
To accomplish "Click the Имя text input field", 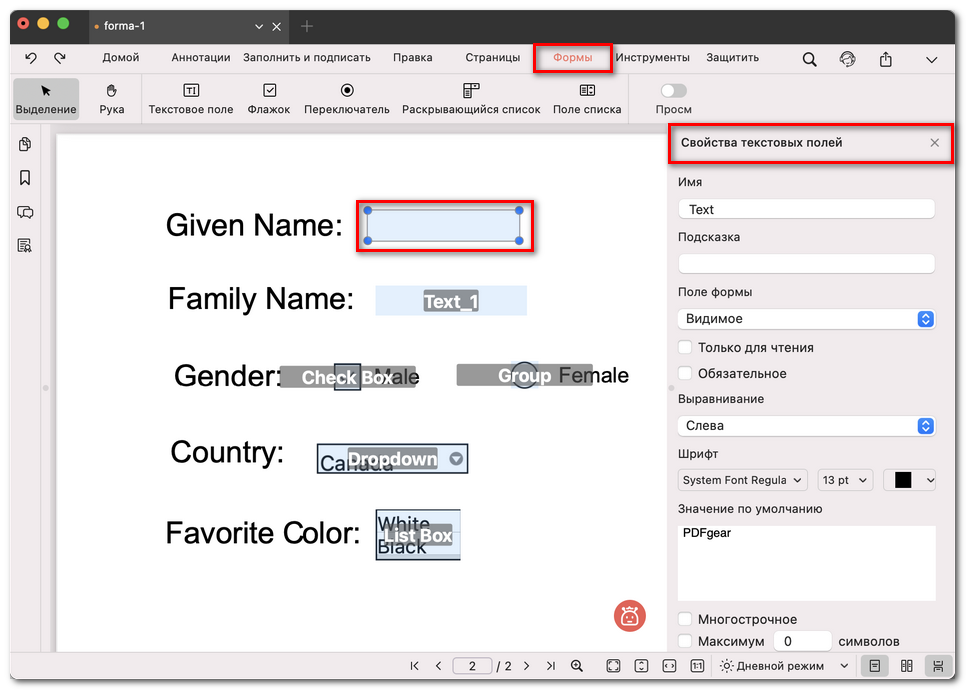I will (806, 209).
